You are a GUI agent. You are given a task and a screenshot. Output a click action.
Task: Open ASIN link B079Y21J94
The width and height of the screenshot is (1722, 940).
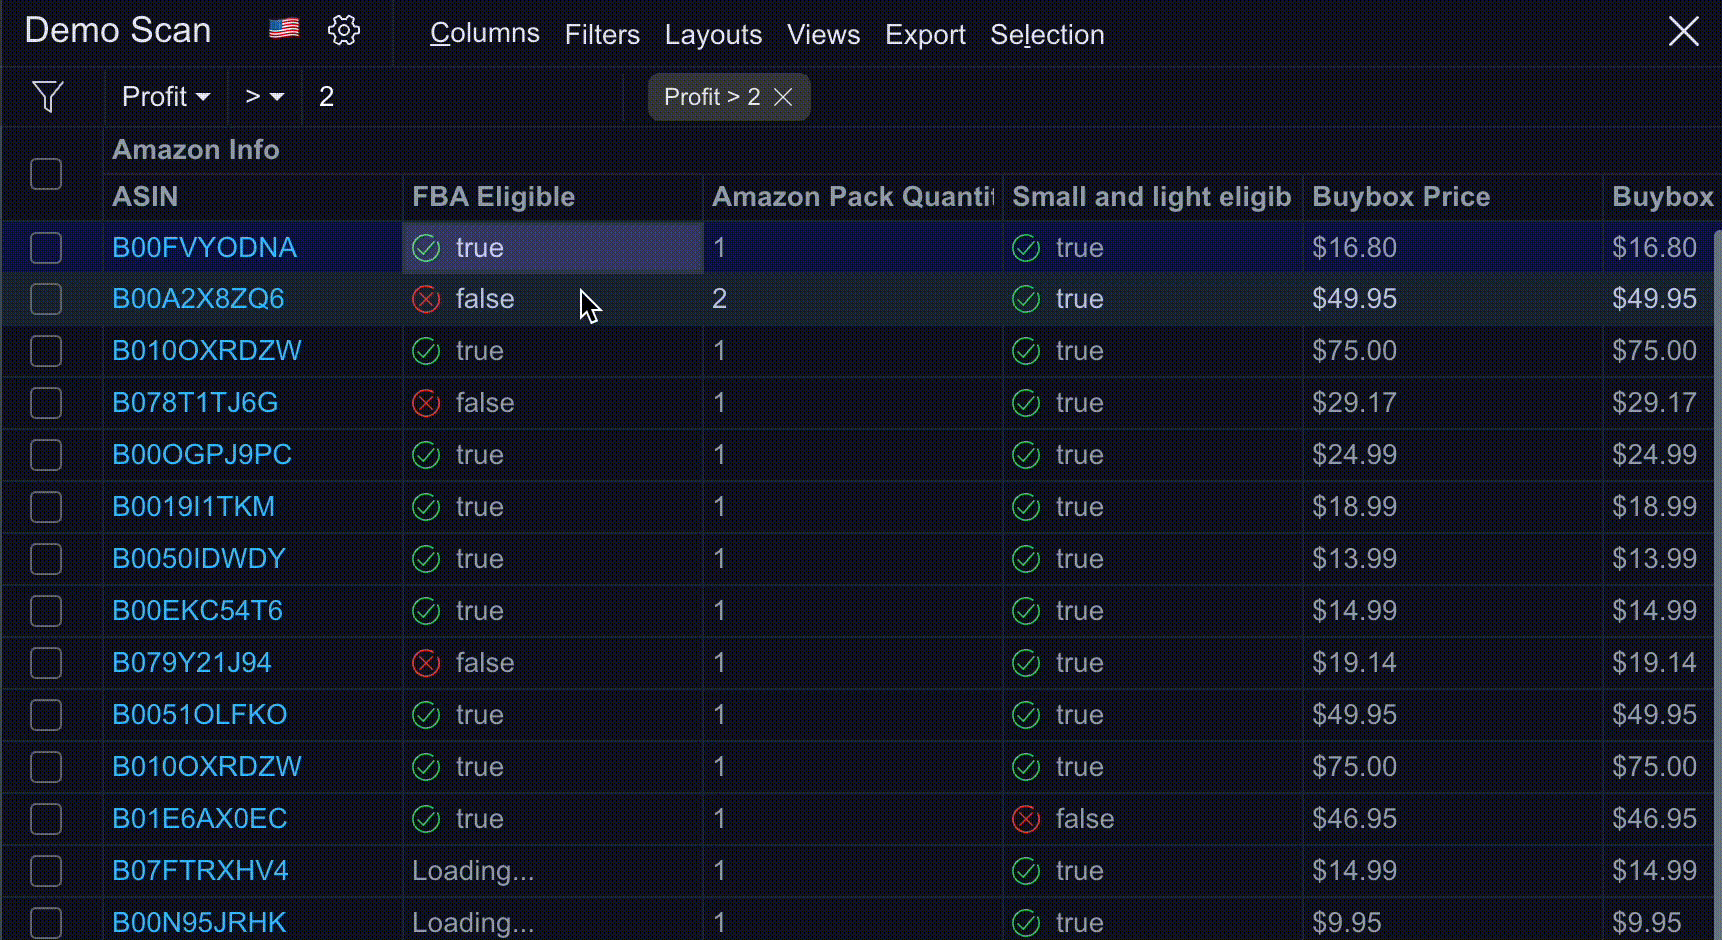[x=192, y=663]
